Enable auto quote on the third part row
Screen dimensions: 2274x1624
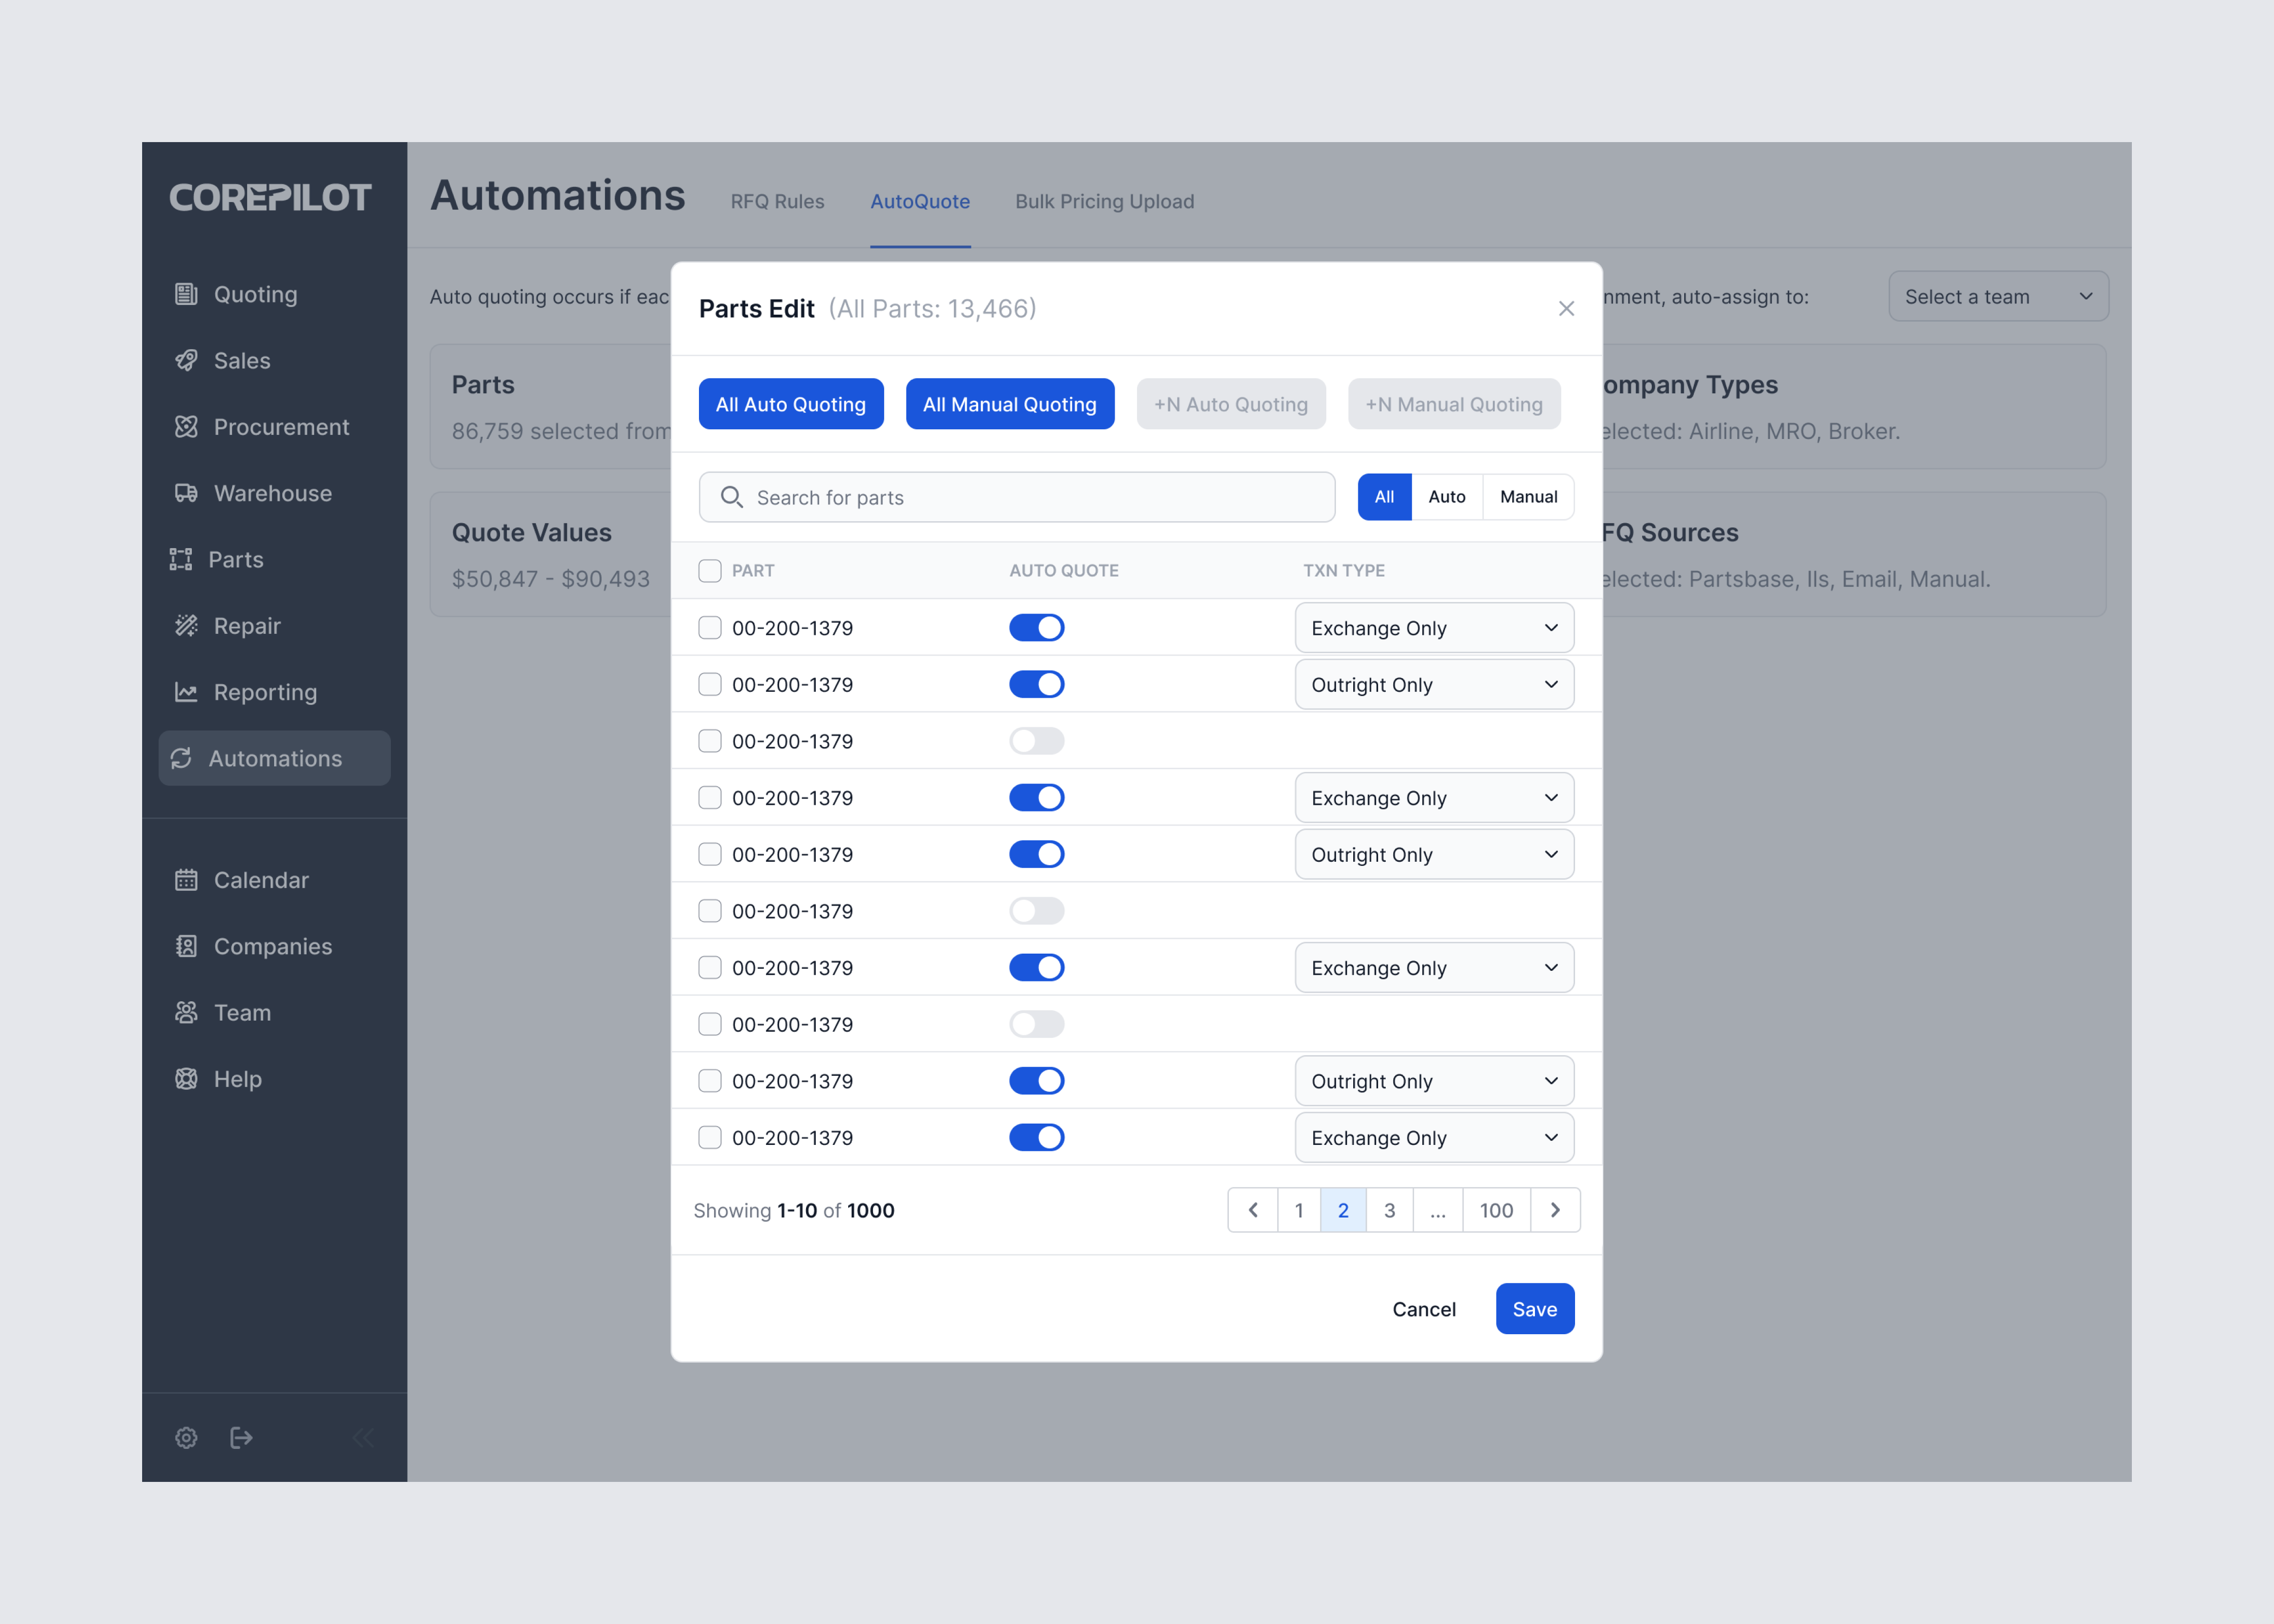pos(1036,741)
